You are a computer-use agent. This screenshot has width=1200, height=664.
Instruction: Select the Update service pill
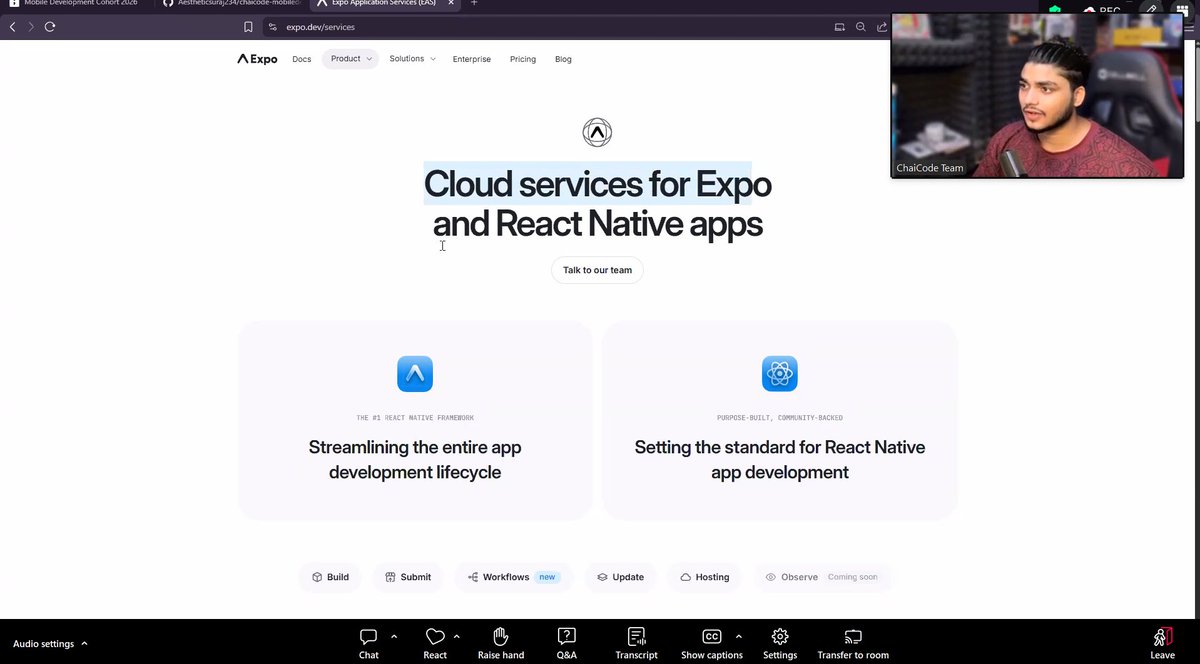coord(620,577)
